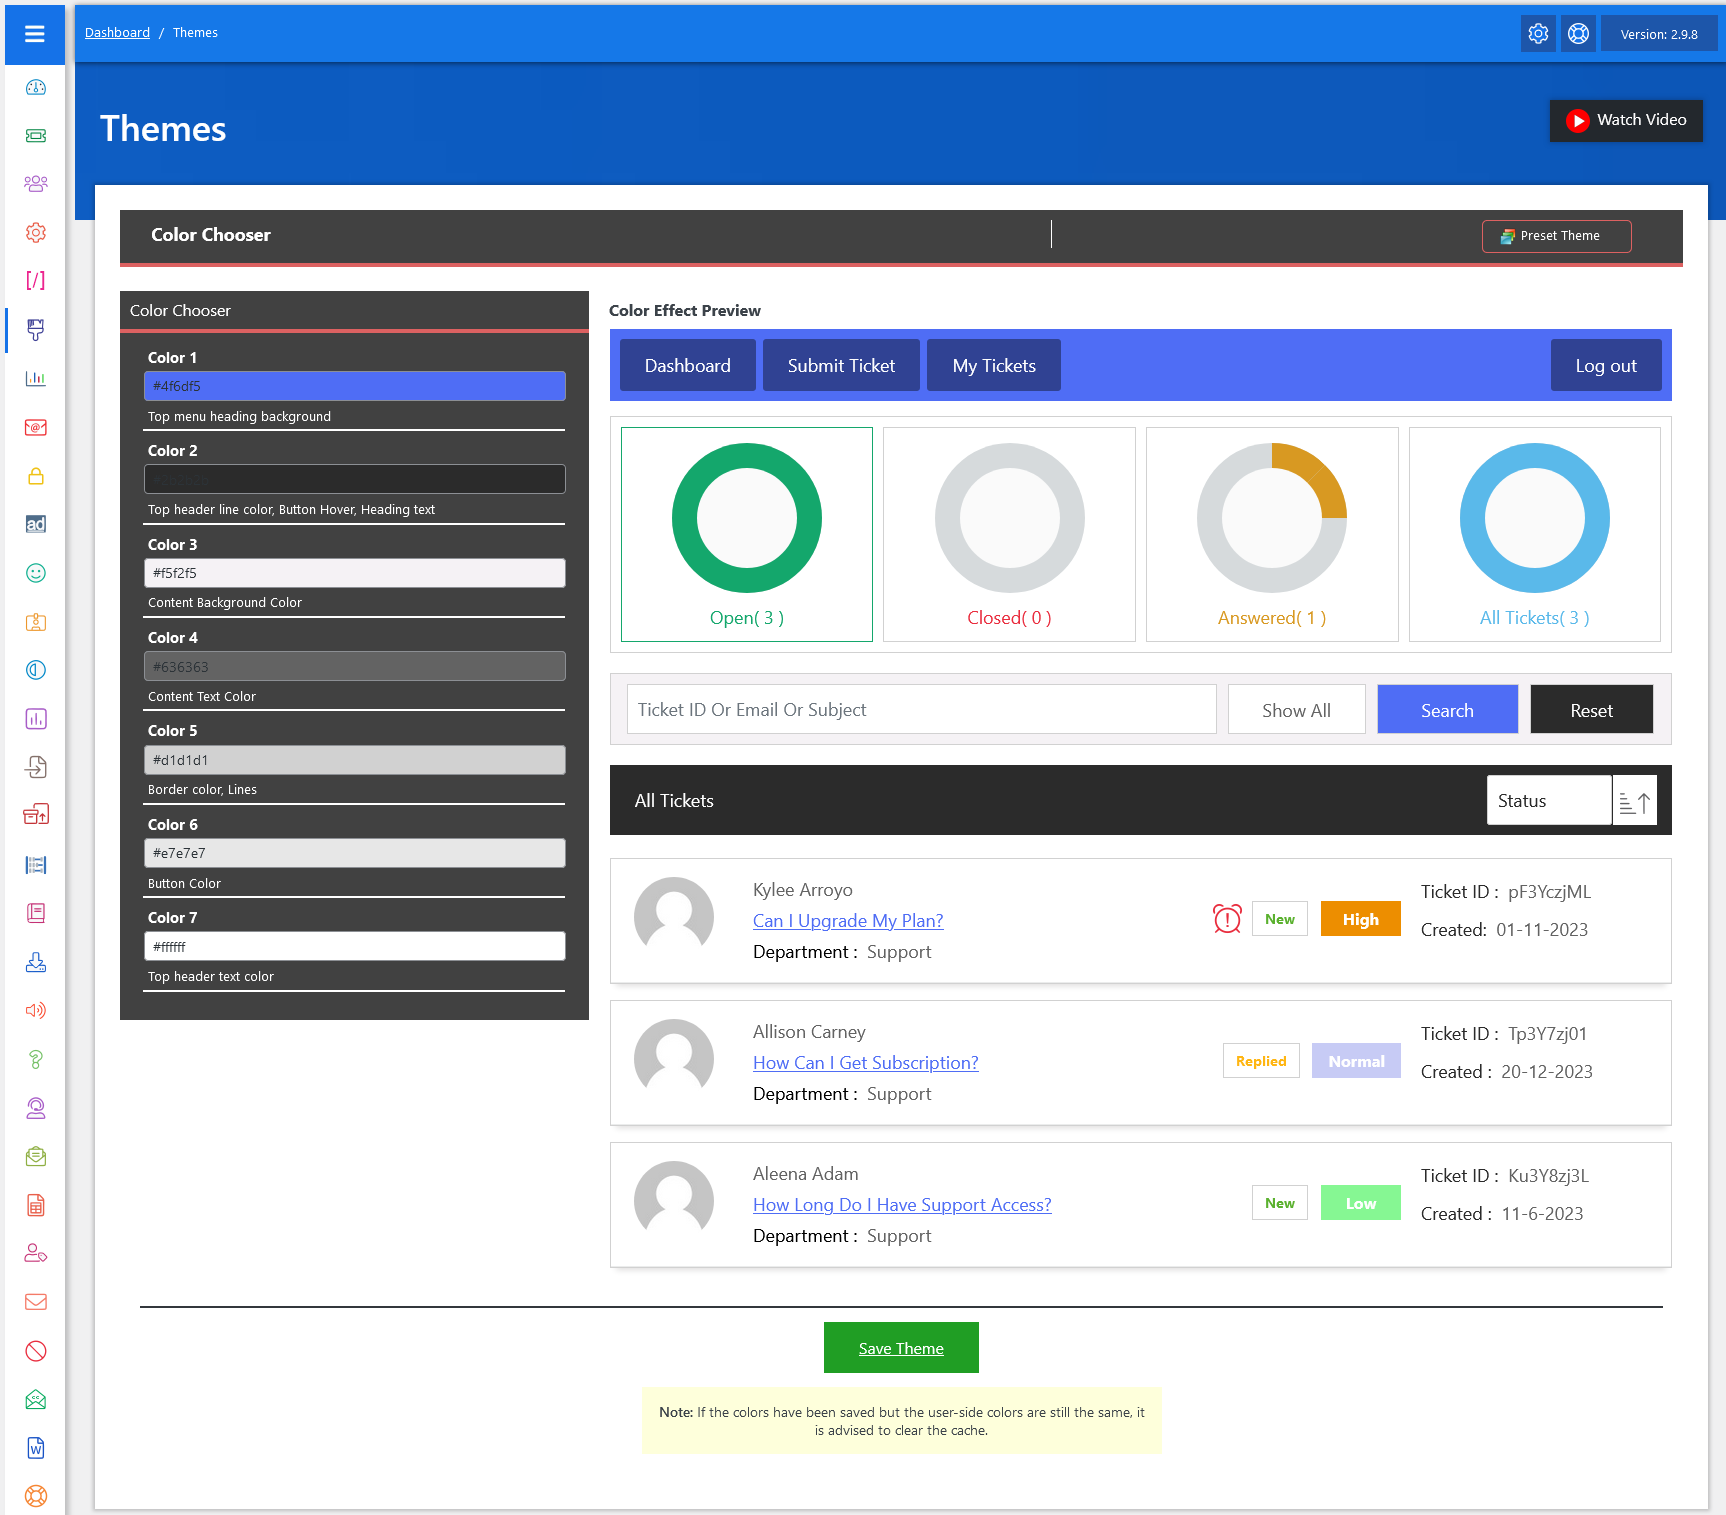This screenshot has height=1515, width=1726.
Task: Click the settings gear in top bar
Action: coord(1538,34)
